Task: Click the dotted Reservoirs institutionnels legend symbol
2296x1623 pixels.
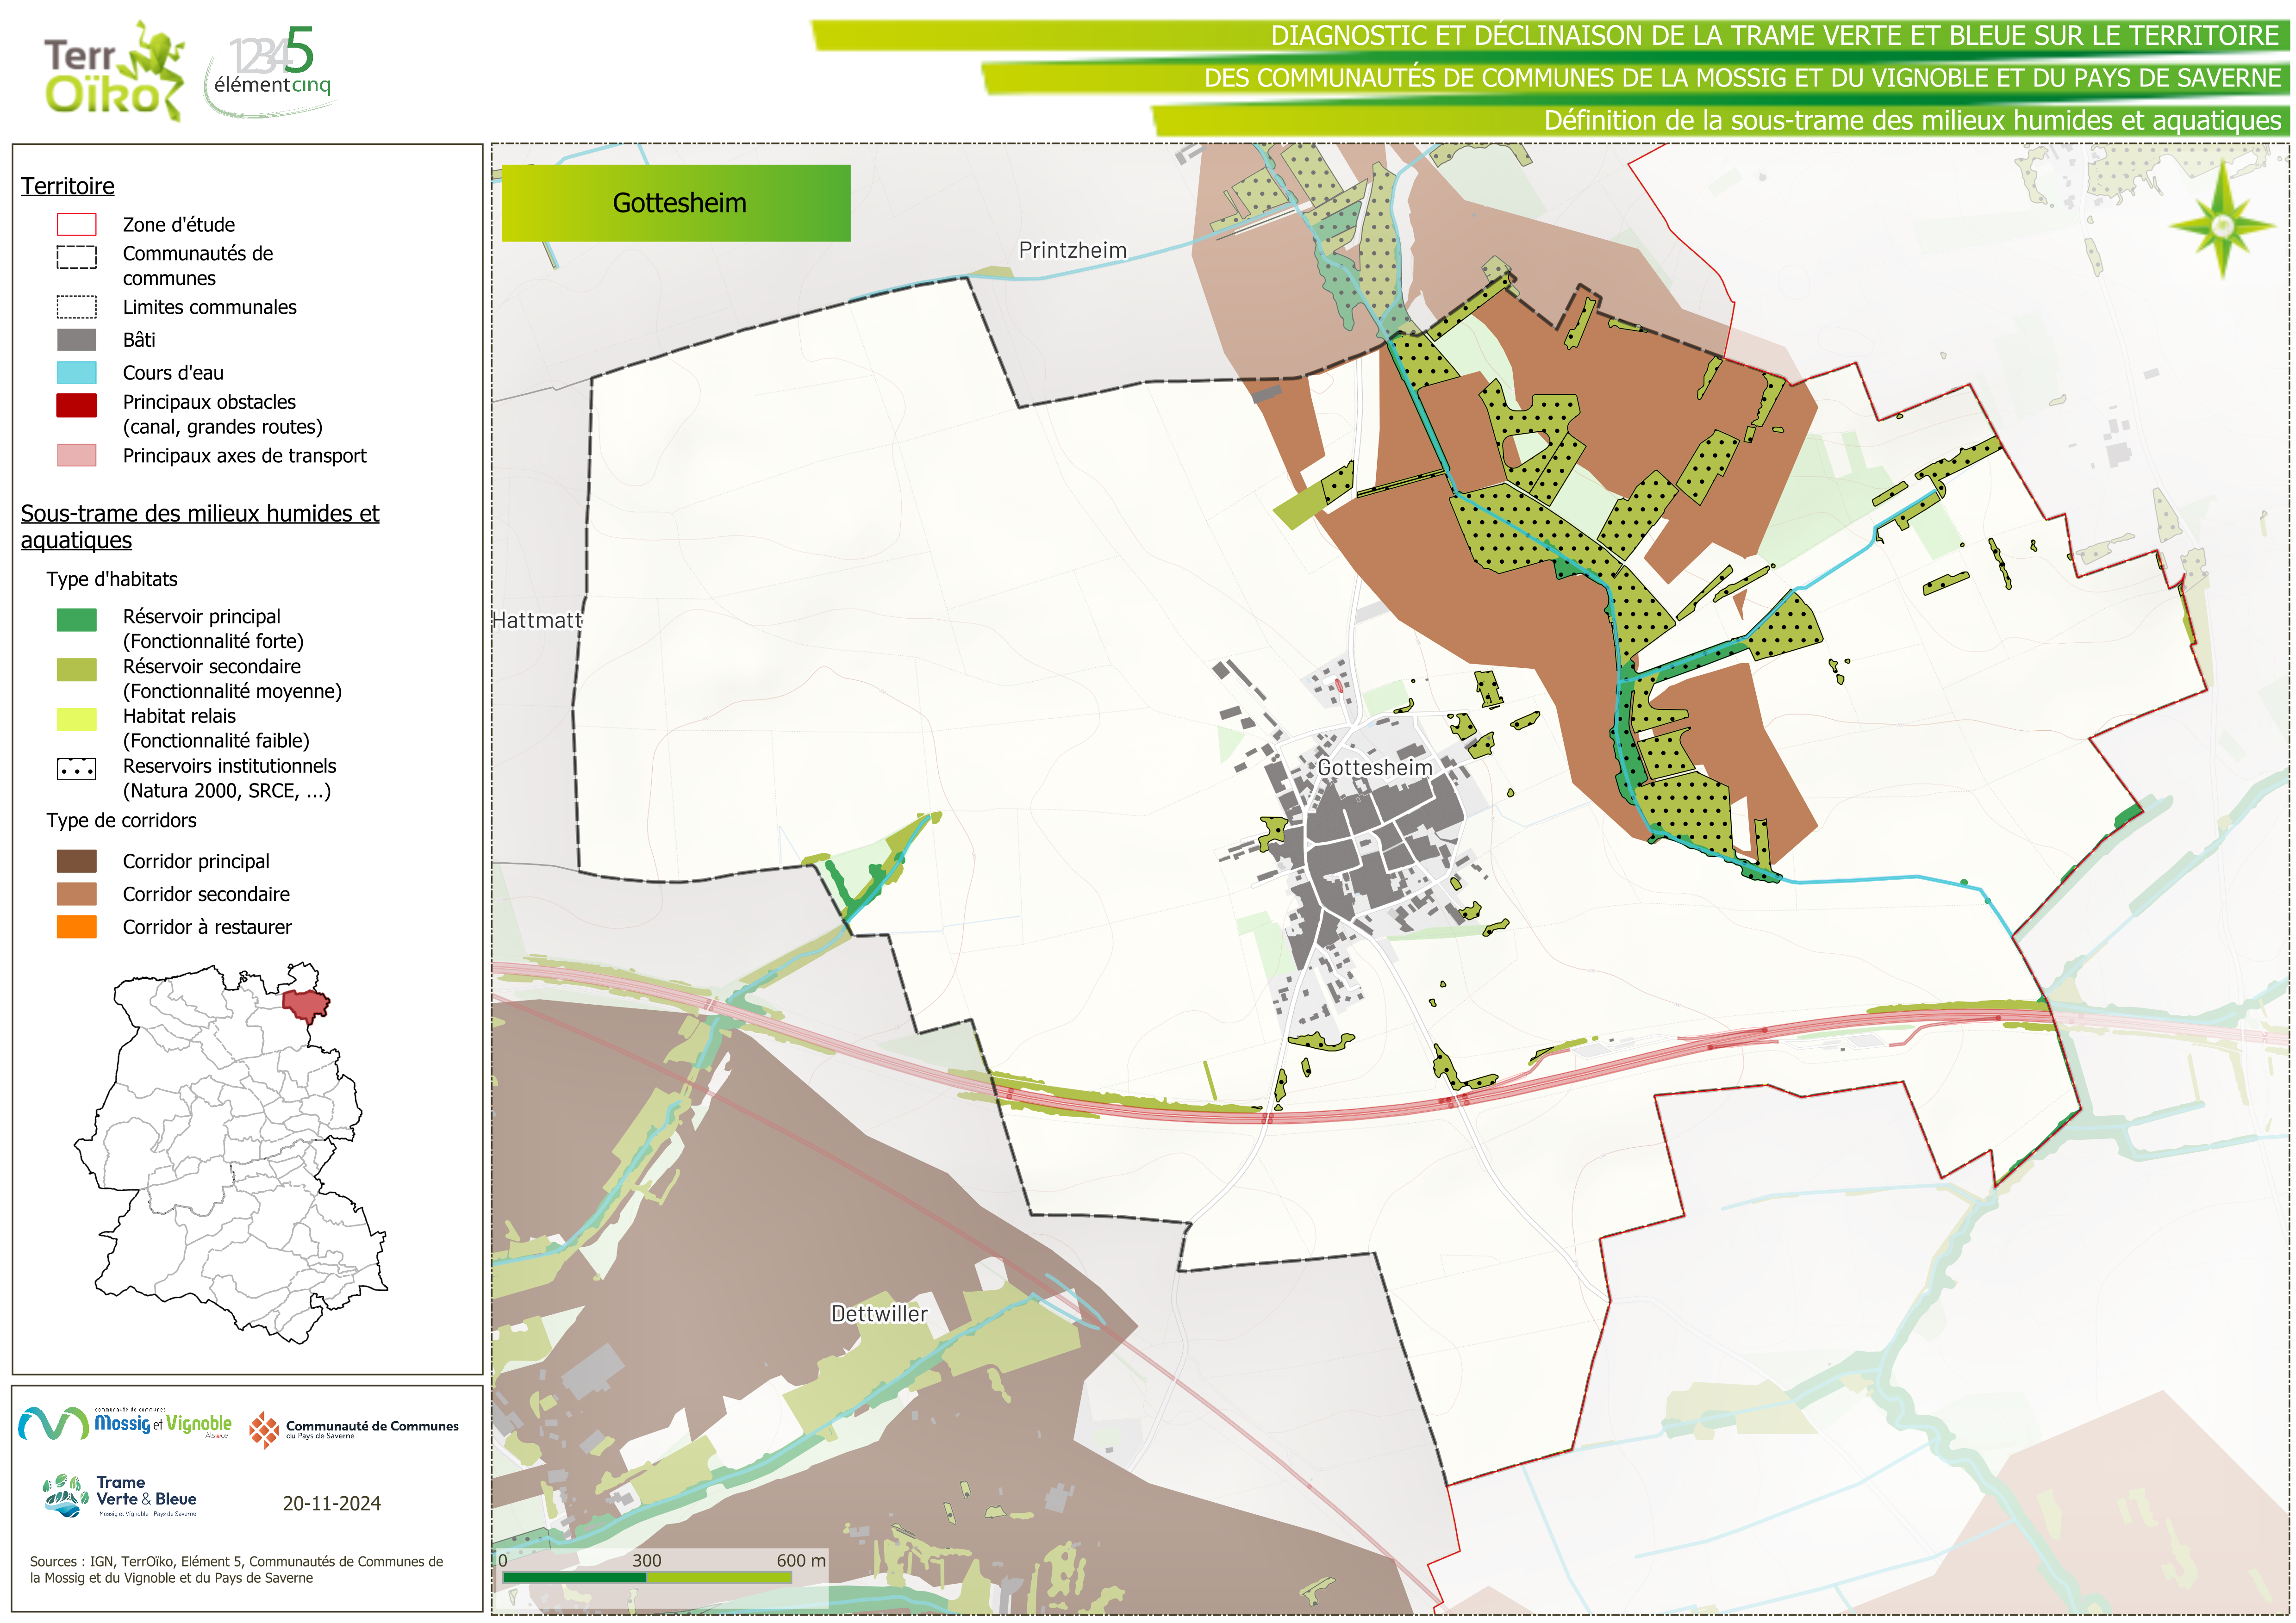Action: pos(77,769)
